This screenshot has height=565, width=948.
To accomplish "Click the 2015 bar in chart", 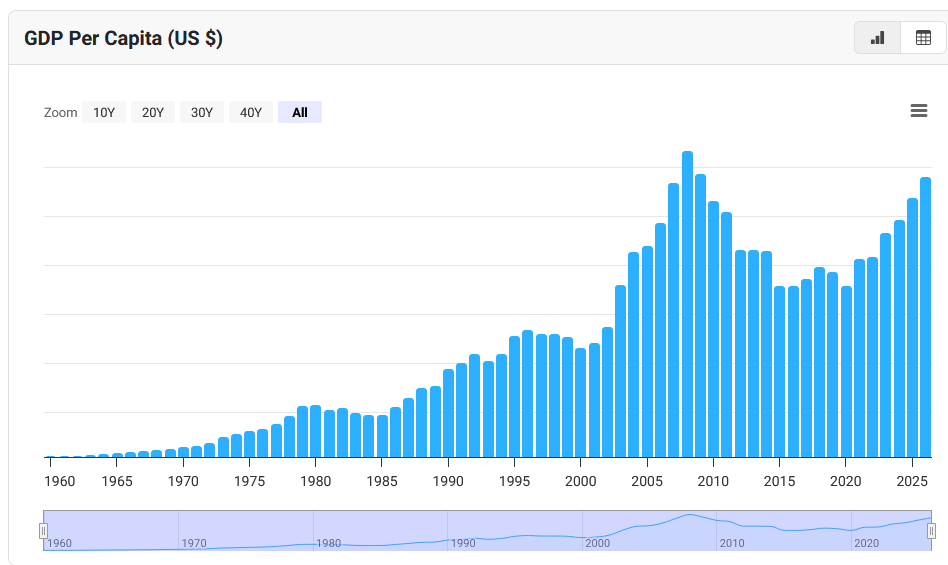I will pos(780,372).
